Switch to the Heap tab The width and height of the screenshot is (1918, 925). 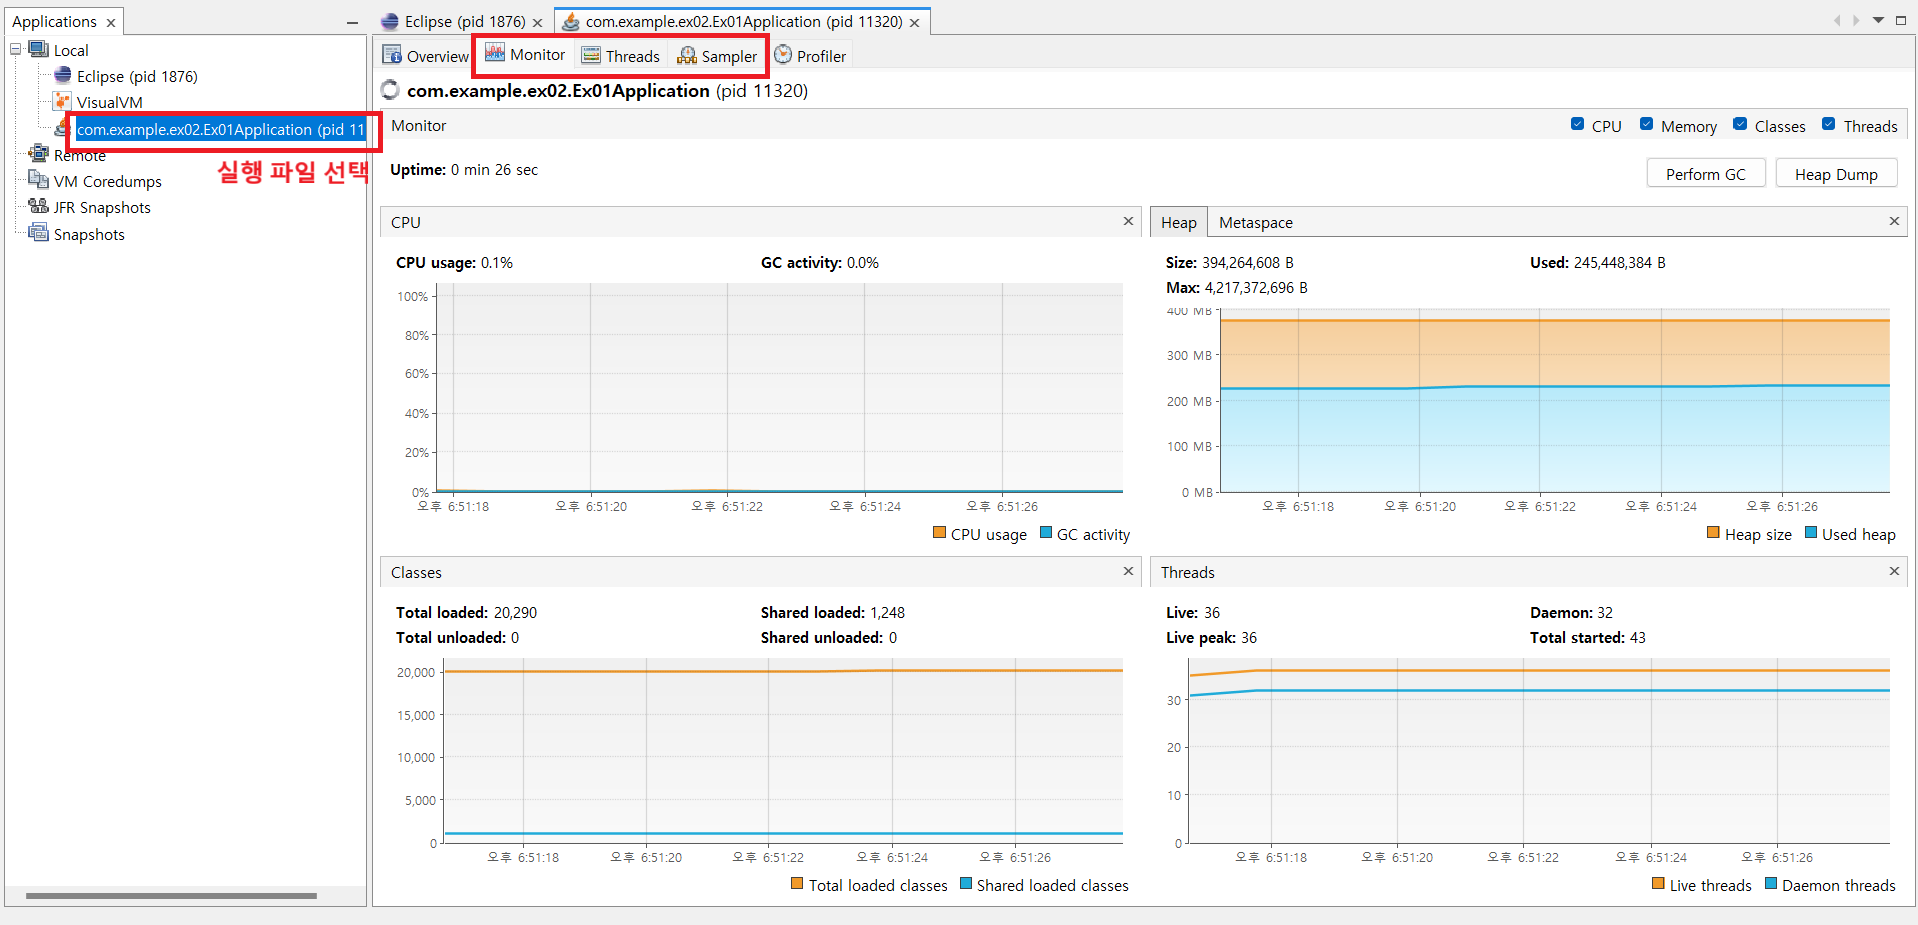pos(1179,222)
